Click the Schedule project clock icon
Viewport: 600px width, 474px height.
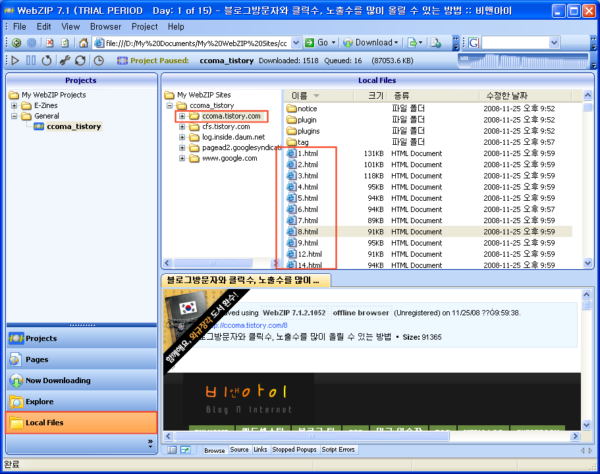[x=99, y=60]
